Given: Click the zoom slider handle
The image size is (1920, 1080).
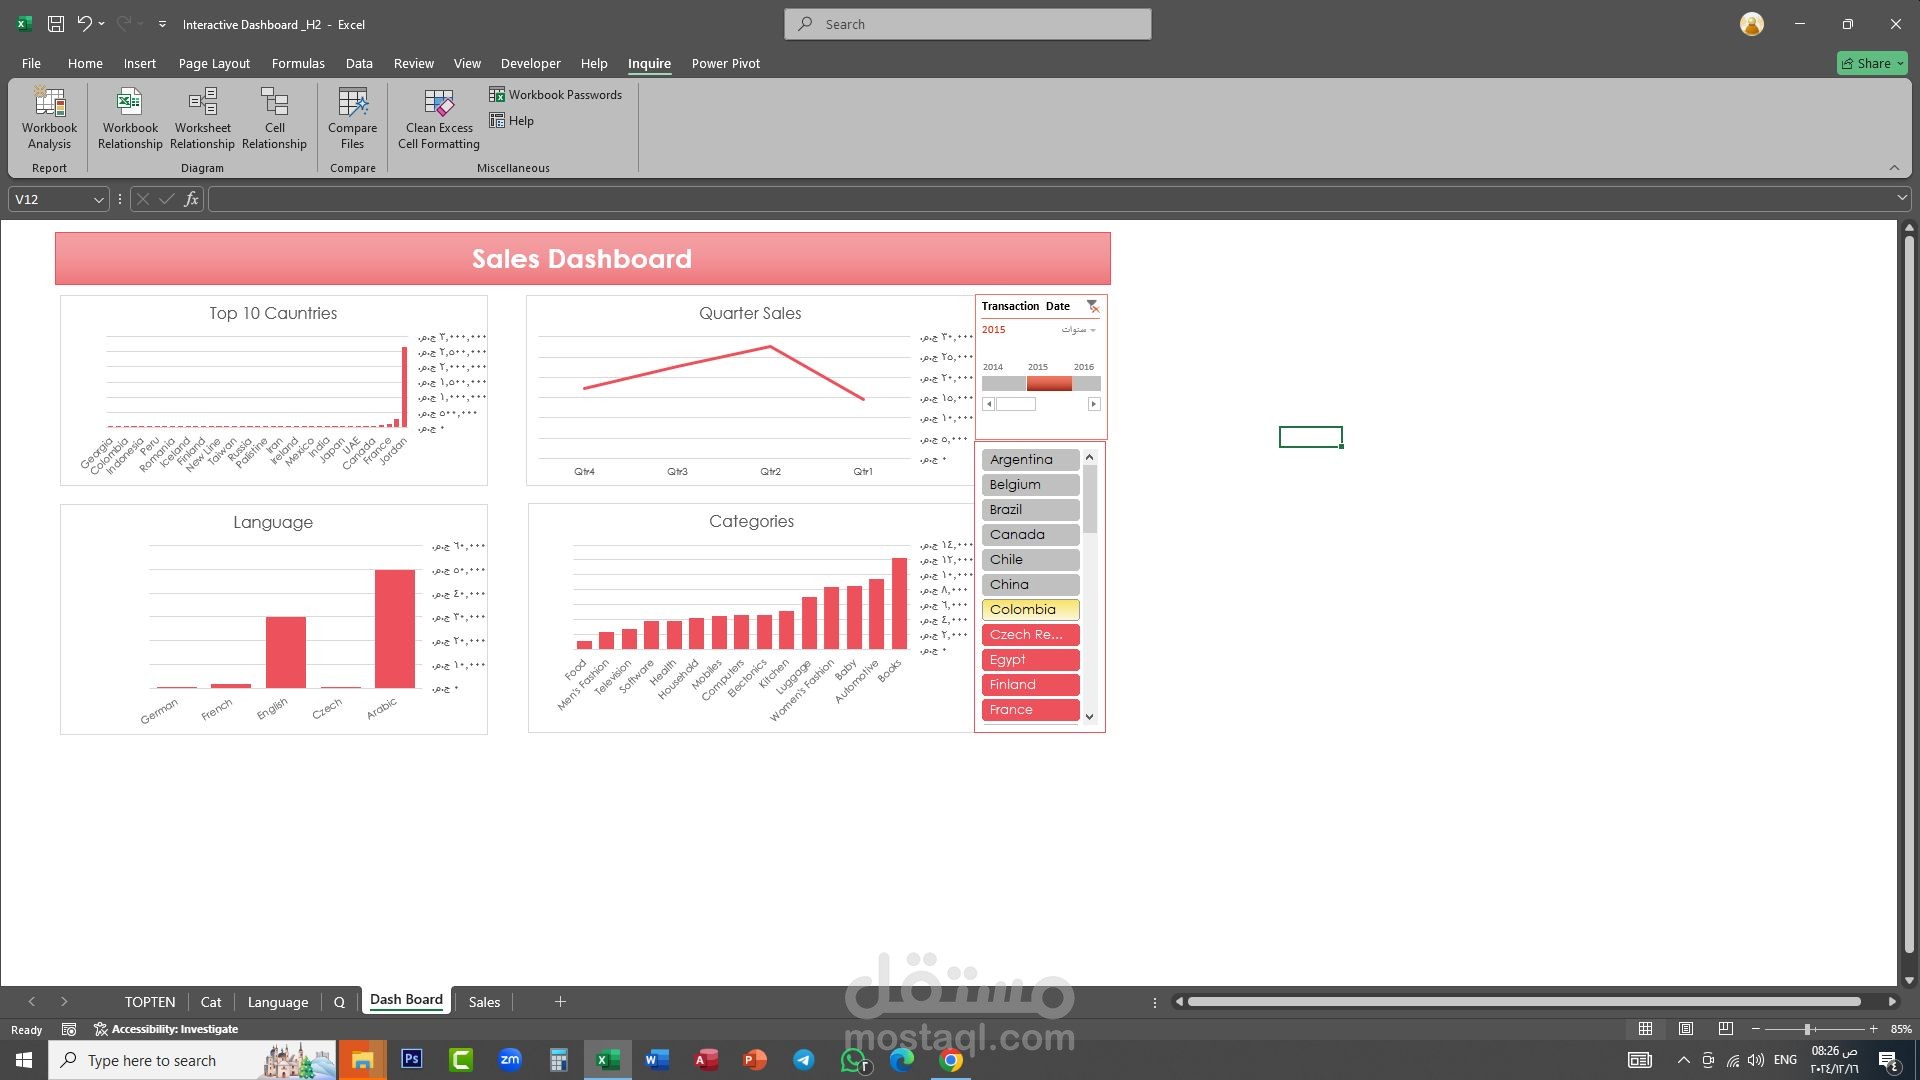Looking at the screenshot, I should [1807, 1029].
